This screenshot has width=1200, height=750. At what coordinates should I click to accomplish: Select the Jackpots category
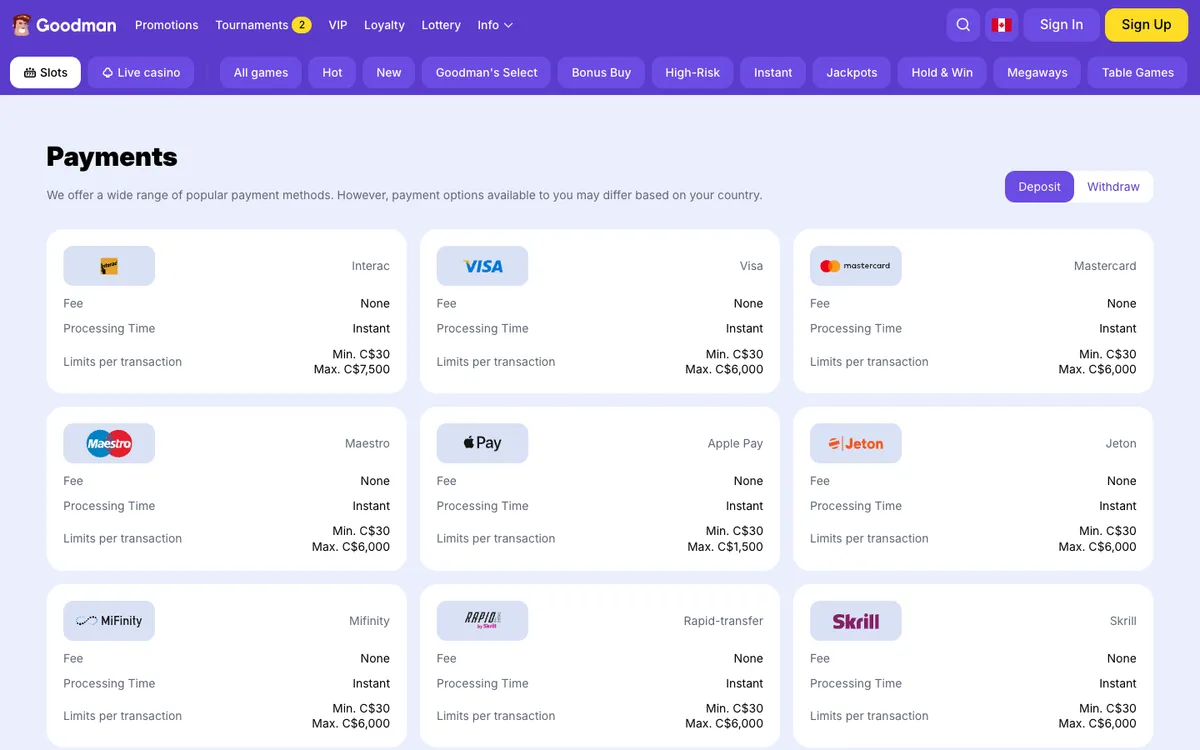(852, 72)
